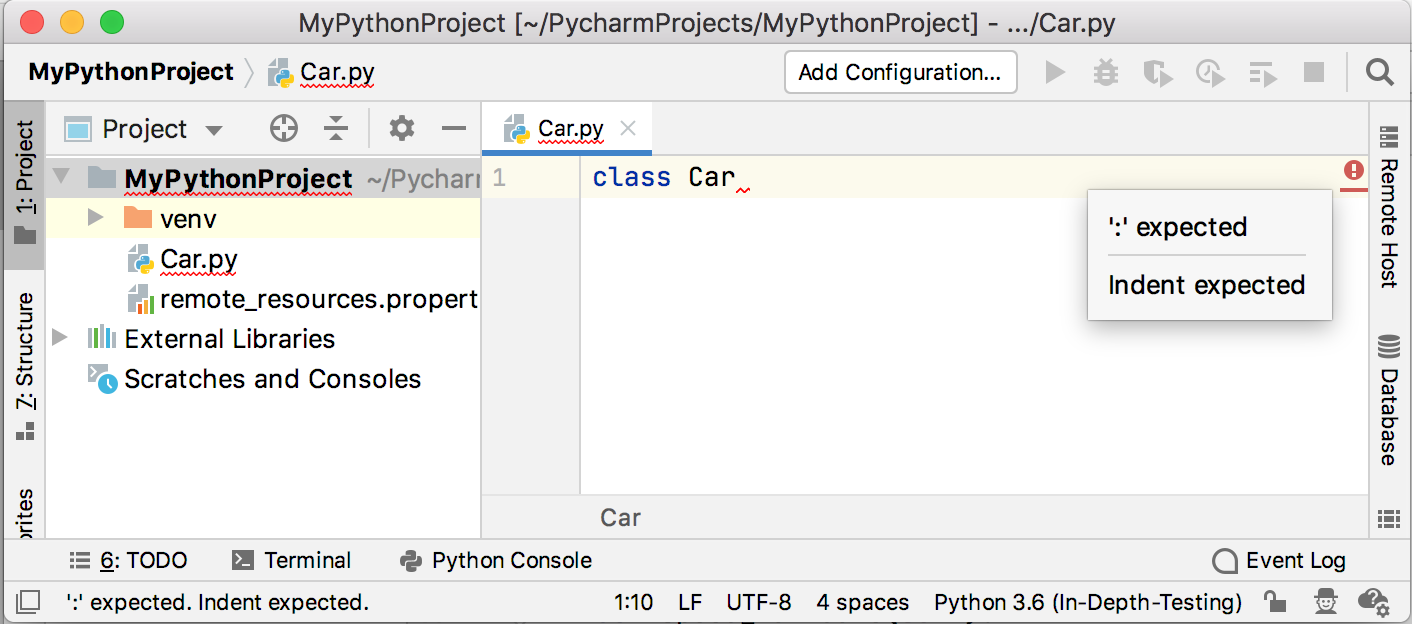Image resolution: width=1412 pixels, height=624 pixels.
Task: Click Run with Coverage icon
Action: tap(1157, 73)
